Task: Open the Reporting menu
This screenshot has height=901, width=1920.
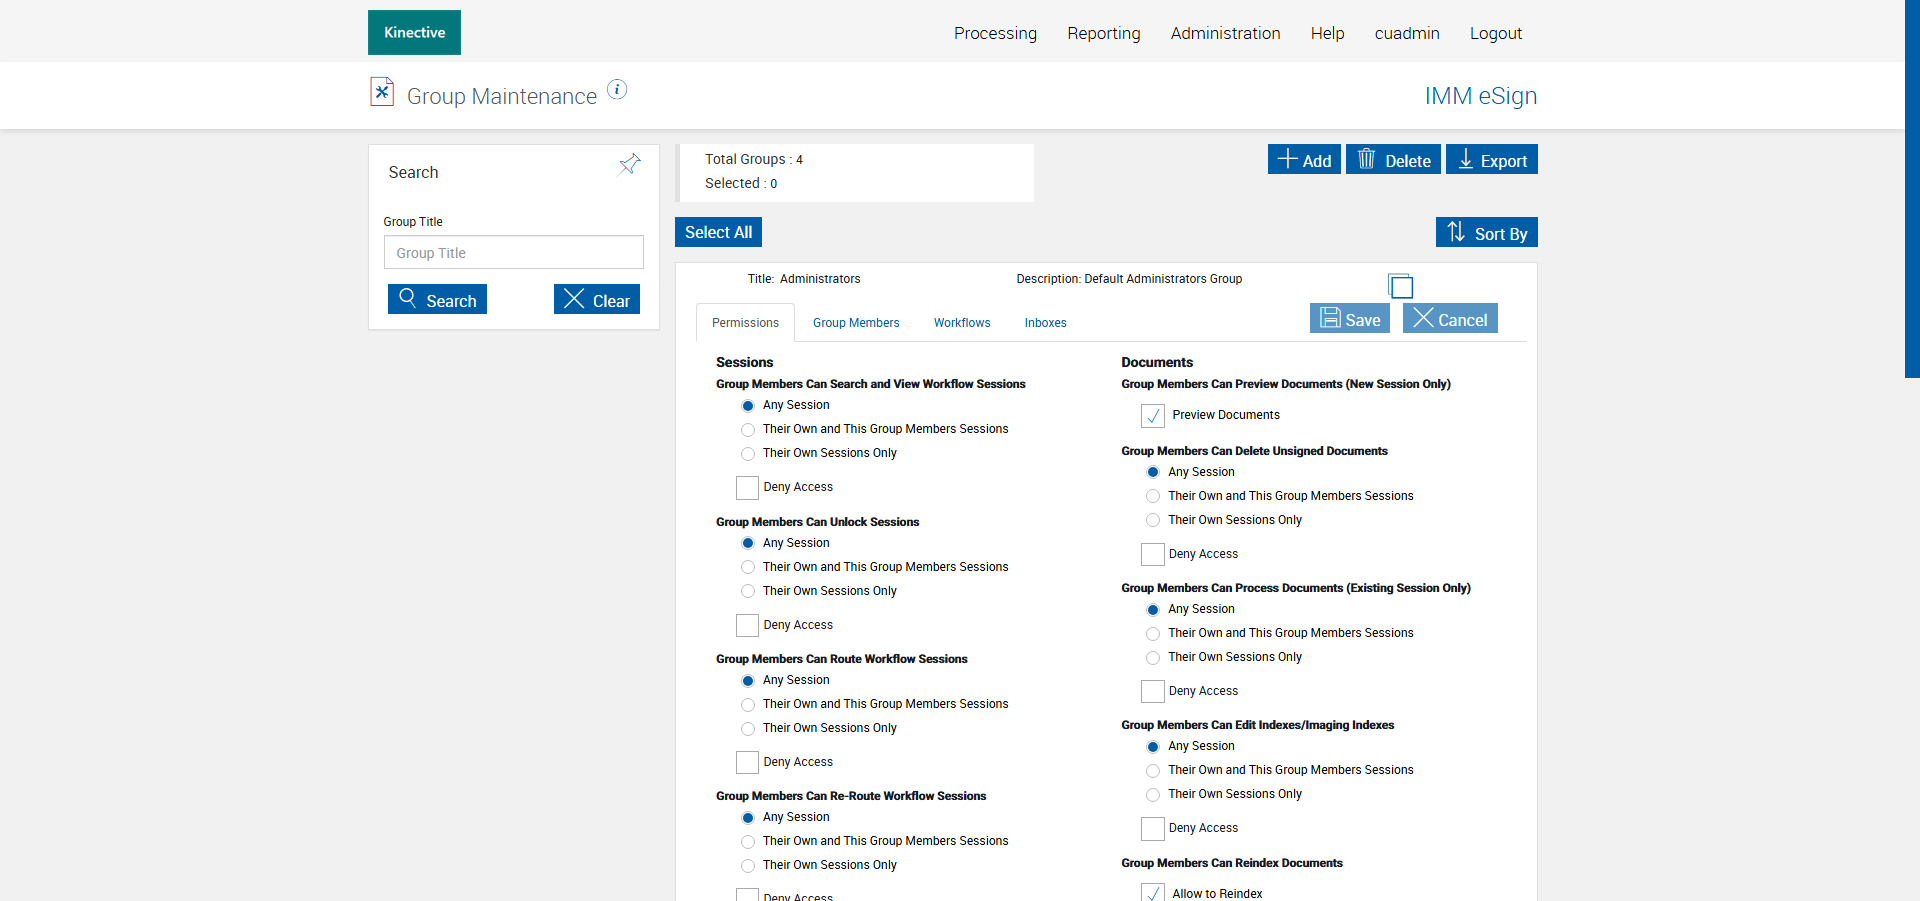Action: (x=1103, y=33)
